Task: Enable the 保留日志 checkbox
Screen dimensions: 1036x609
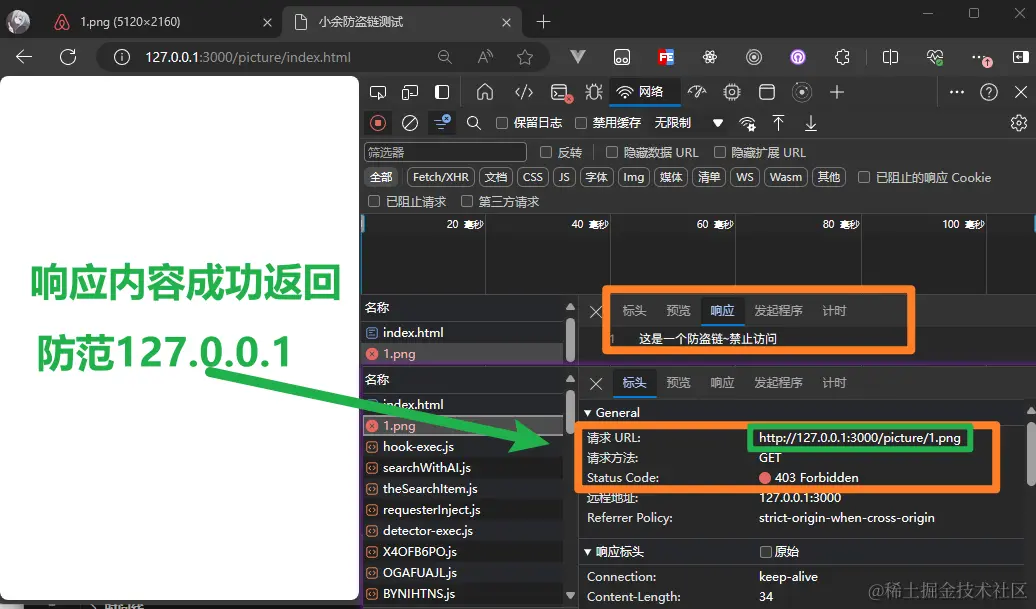Action: (502, 123)
